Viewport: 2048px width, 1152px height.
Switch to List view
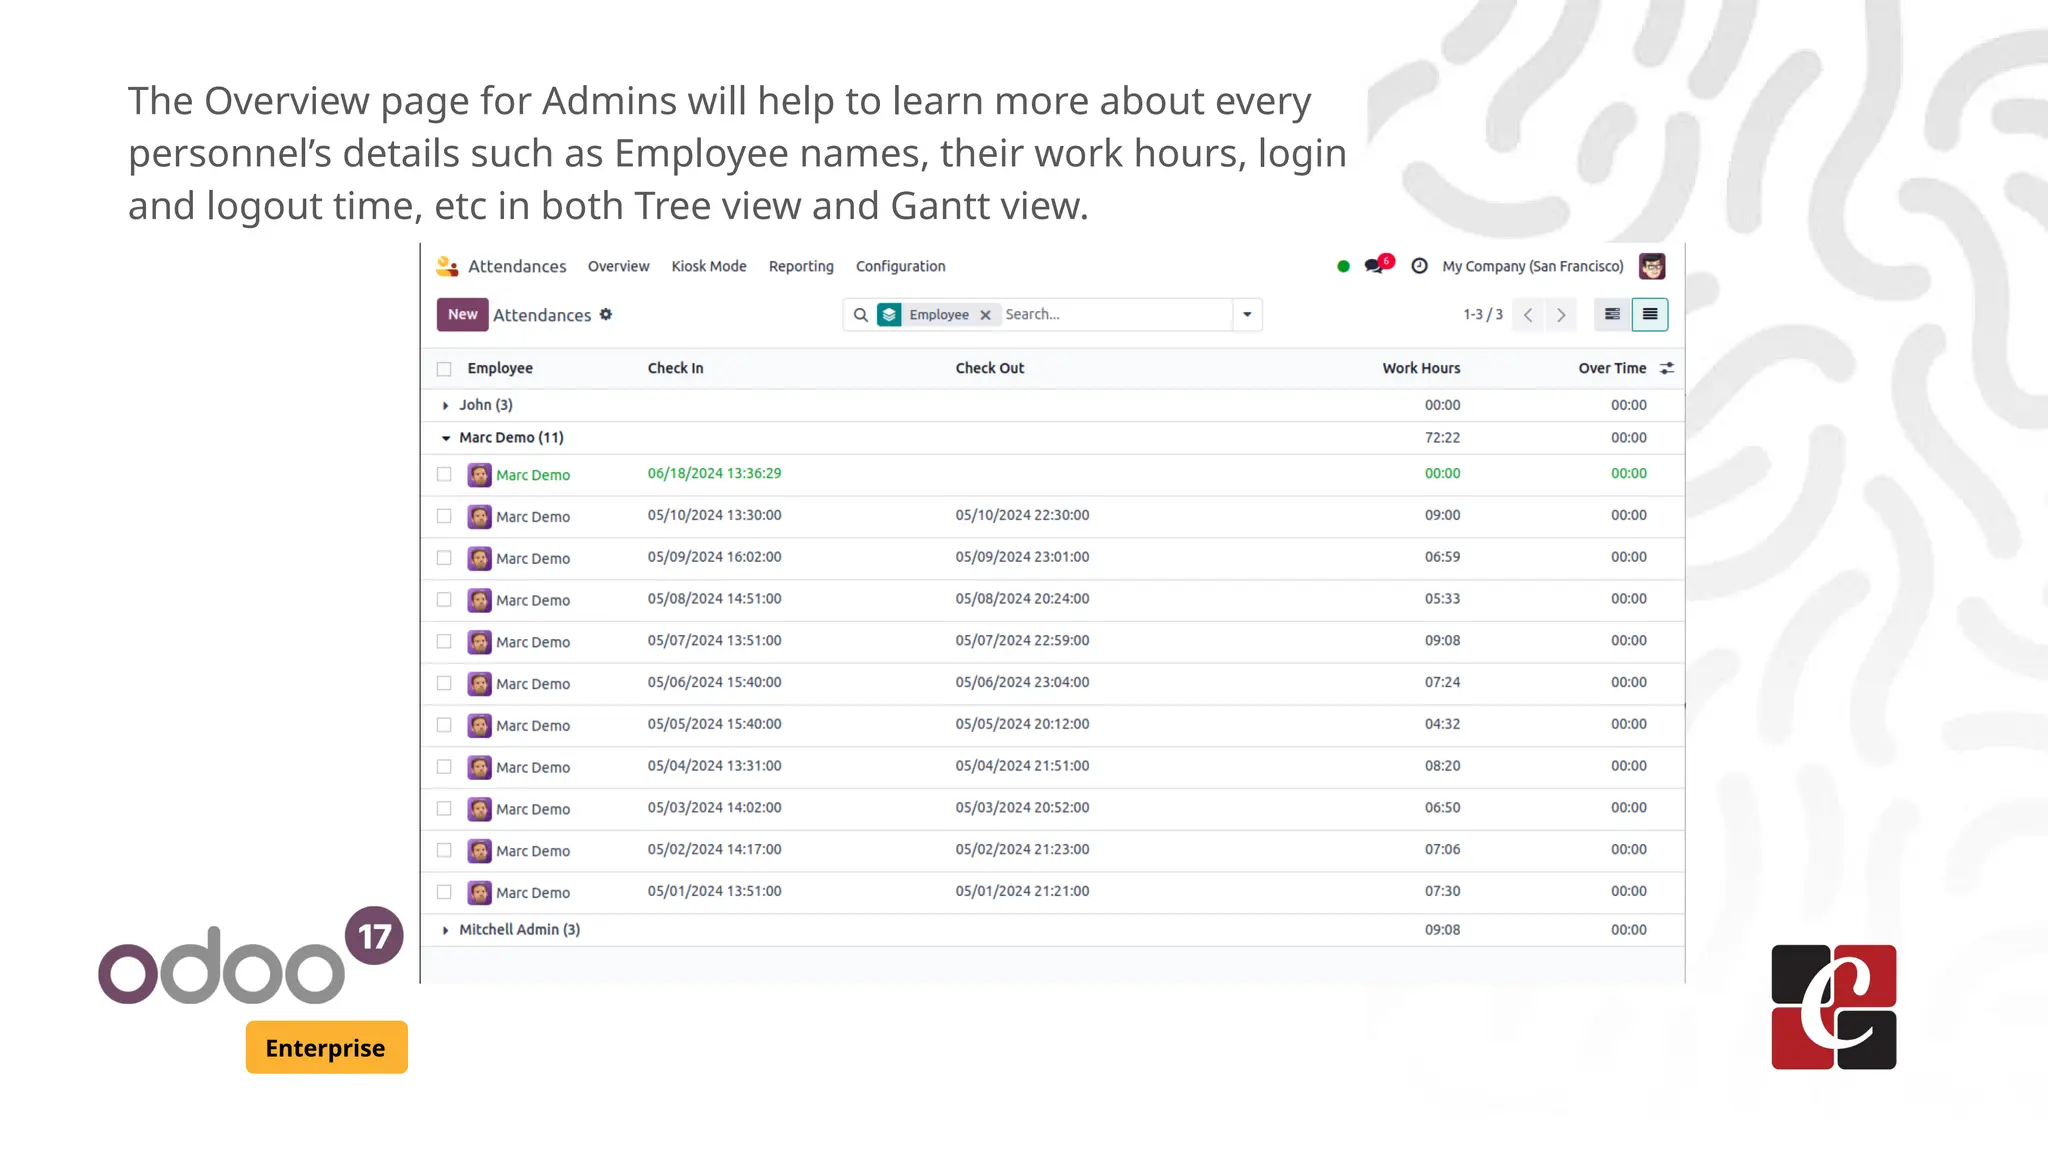pos(1650,314)
